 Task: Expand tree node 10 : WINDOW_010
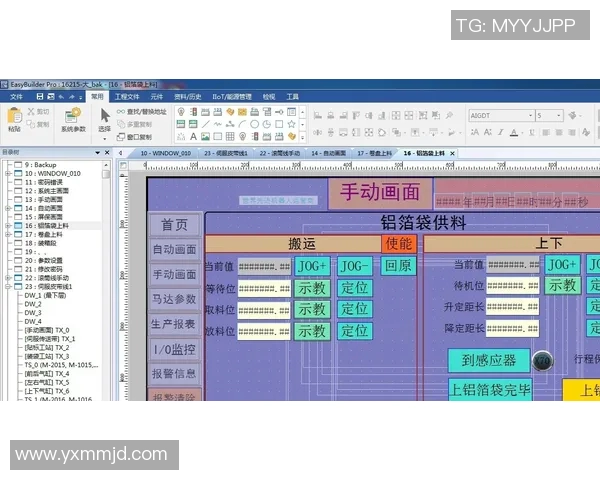[x=7, y=173]
